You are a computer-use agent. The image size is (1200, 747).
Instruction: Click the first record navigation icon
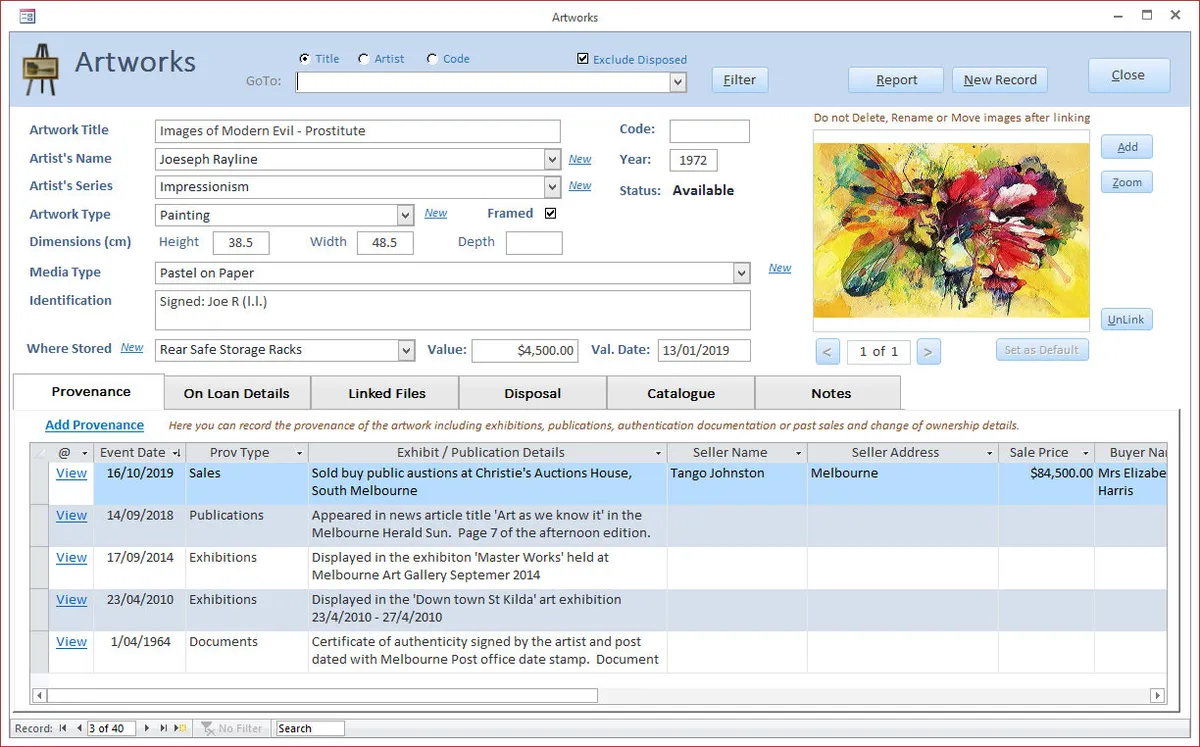click(62, 728)
